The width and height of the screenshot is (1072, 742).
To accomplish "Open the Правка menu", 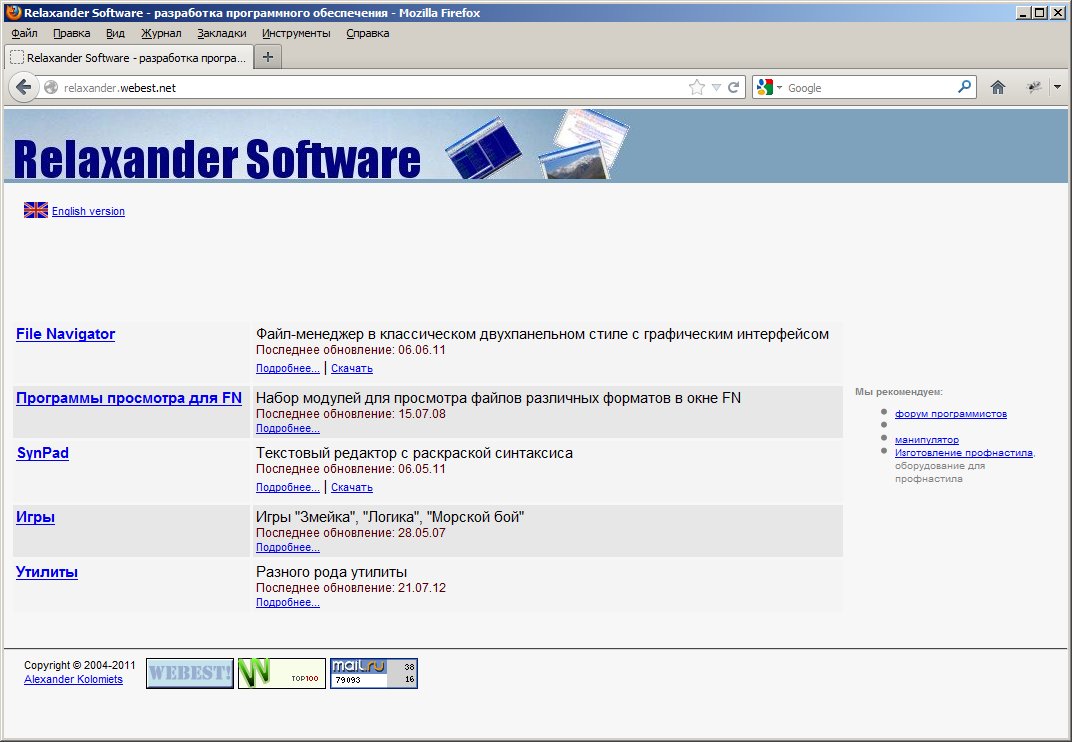I will coord(72,33).
